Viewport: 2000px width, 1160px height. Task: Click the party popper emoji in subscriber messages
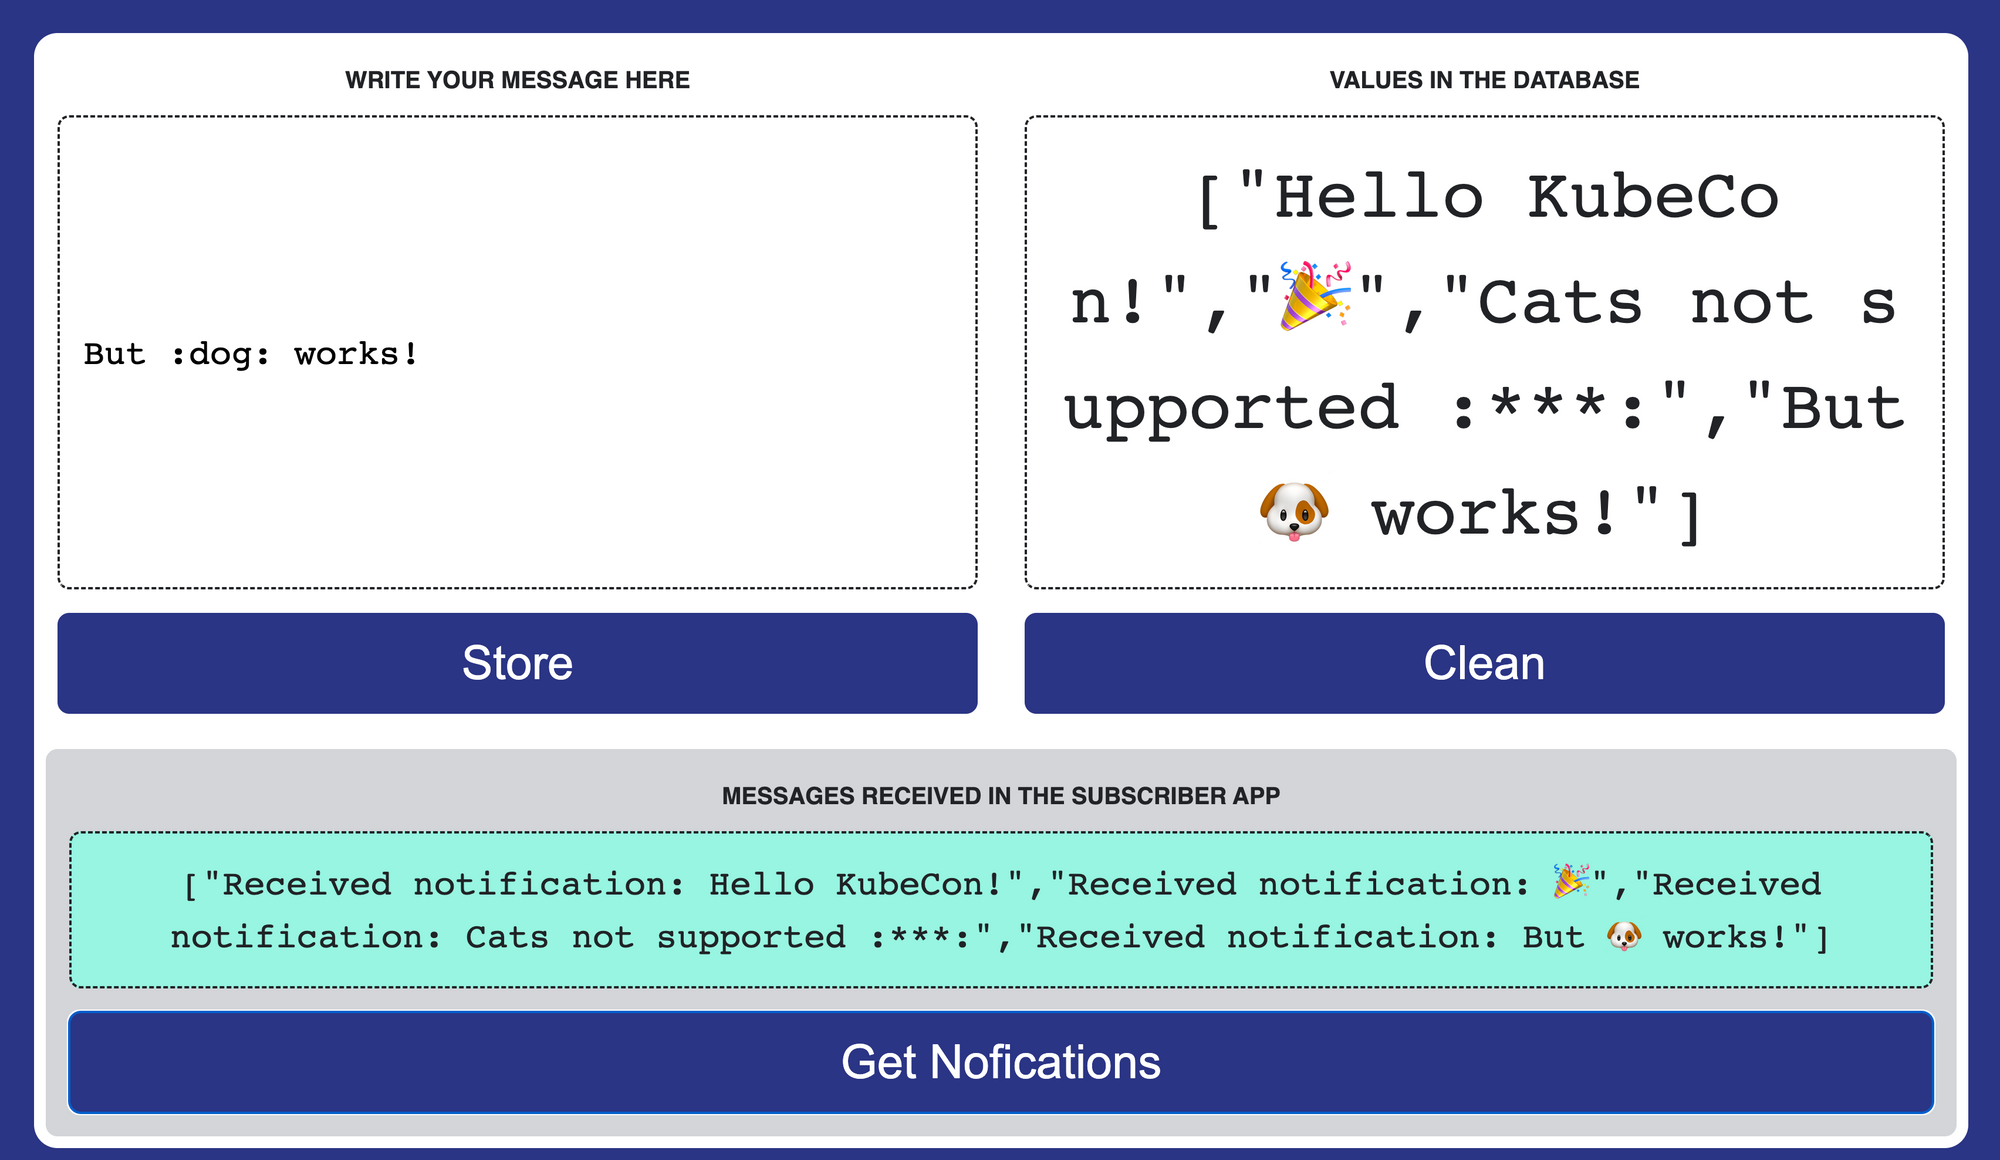1571,882
